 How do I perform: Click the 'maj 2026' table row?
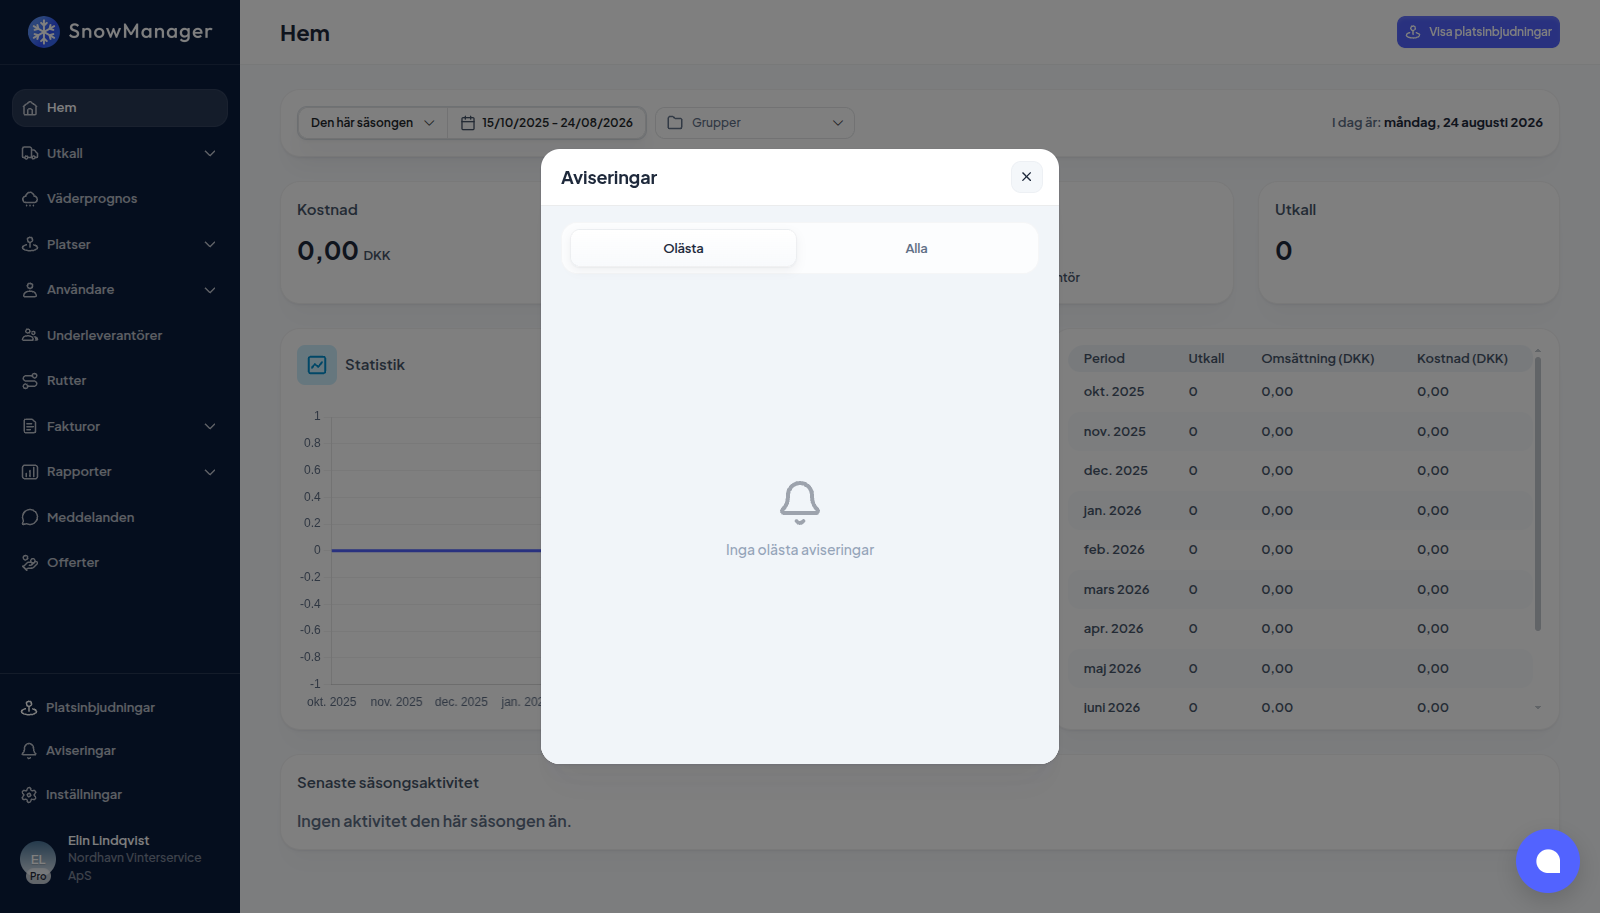point(1300,669)
